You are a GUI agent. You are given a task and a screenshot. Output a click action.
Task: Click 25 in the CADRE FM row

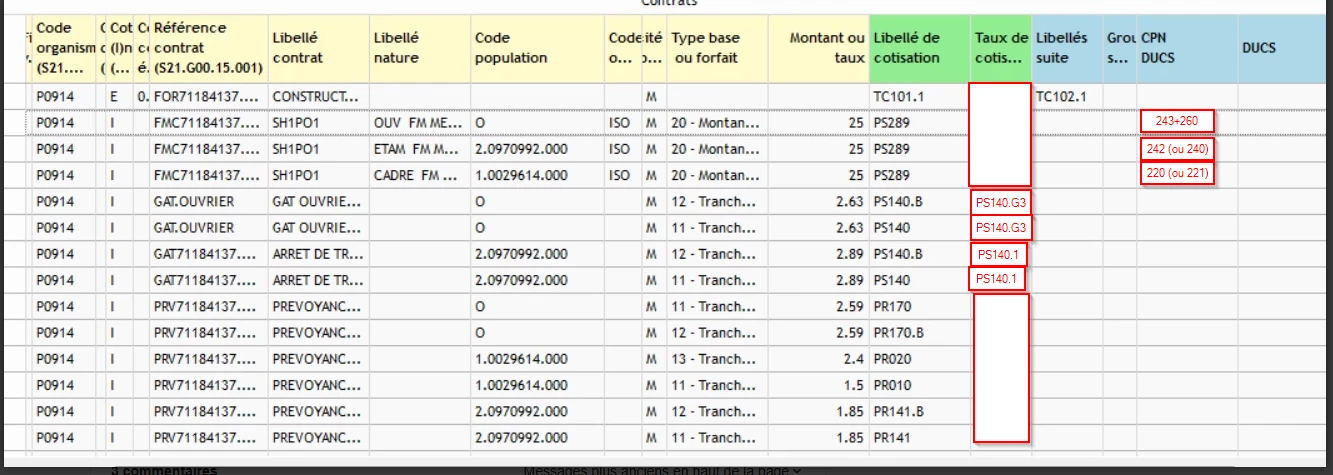819,175
